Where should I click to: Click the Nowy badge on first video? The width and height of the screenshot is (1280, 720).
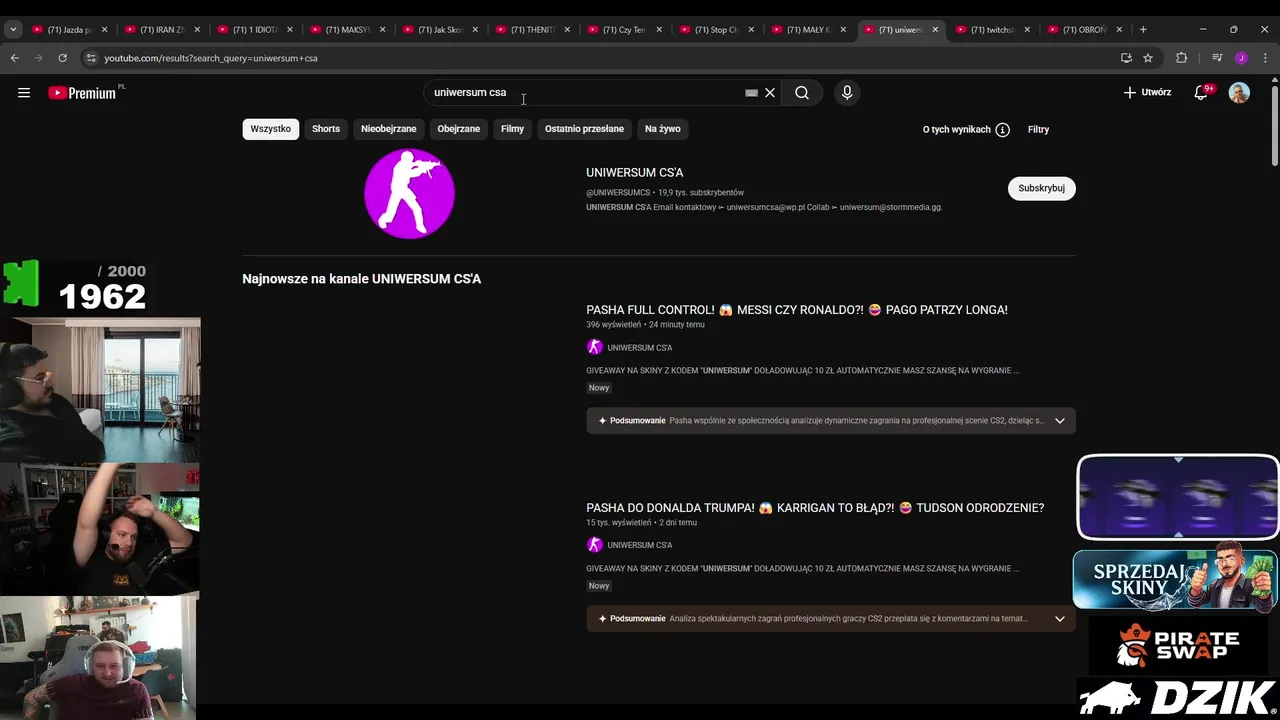click(x=598, y=388)
